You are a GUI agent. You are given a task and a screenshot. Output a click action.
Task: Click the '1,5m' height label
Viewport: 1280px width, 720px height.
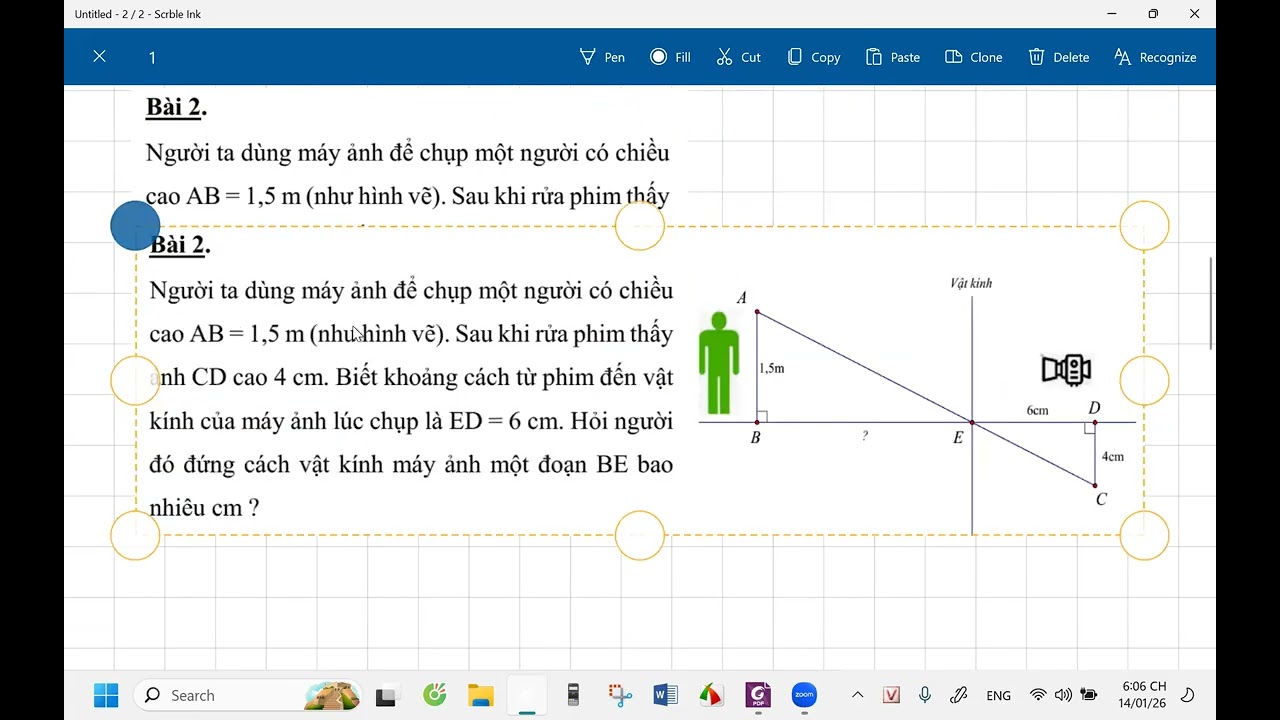[x=772, y=368]
